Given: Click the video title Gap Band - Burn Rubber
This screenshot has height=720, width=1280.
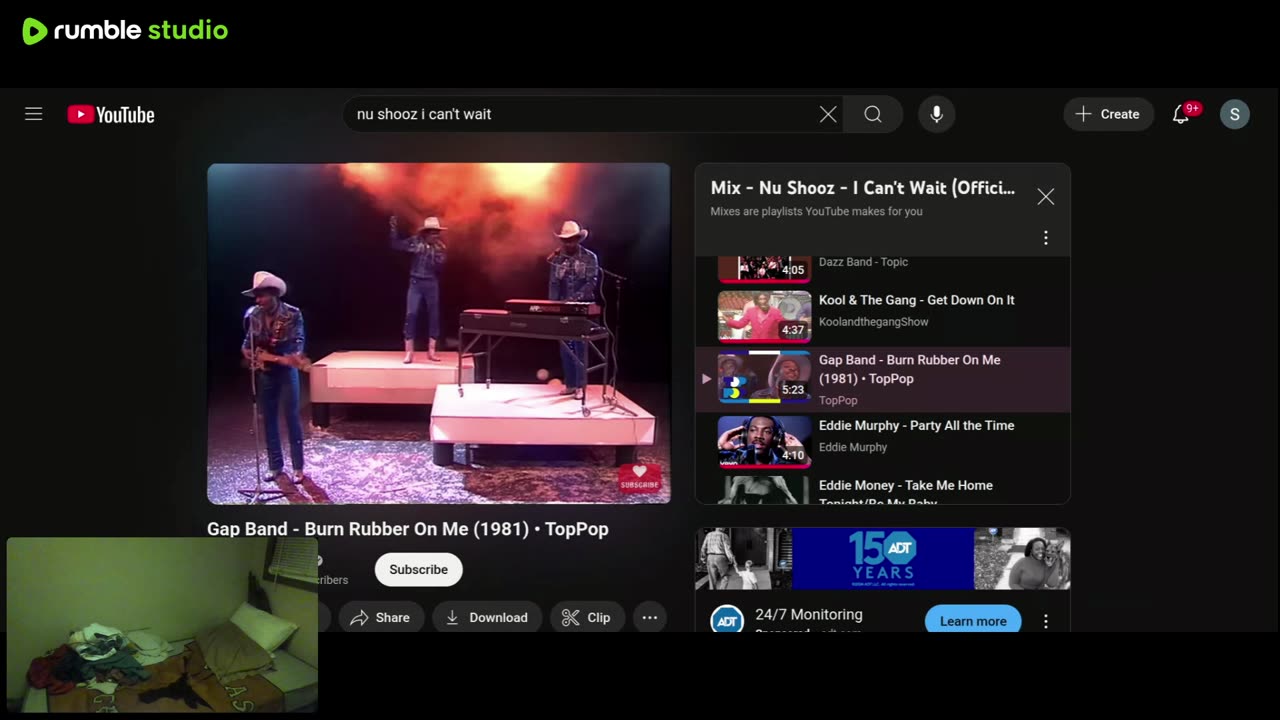Looking at the screenshot, I should 407,529.
